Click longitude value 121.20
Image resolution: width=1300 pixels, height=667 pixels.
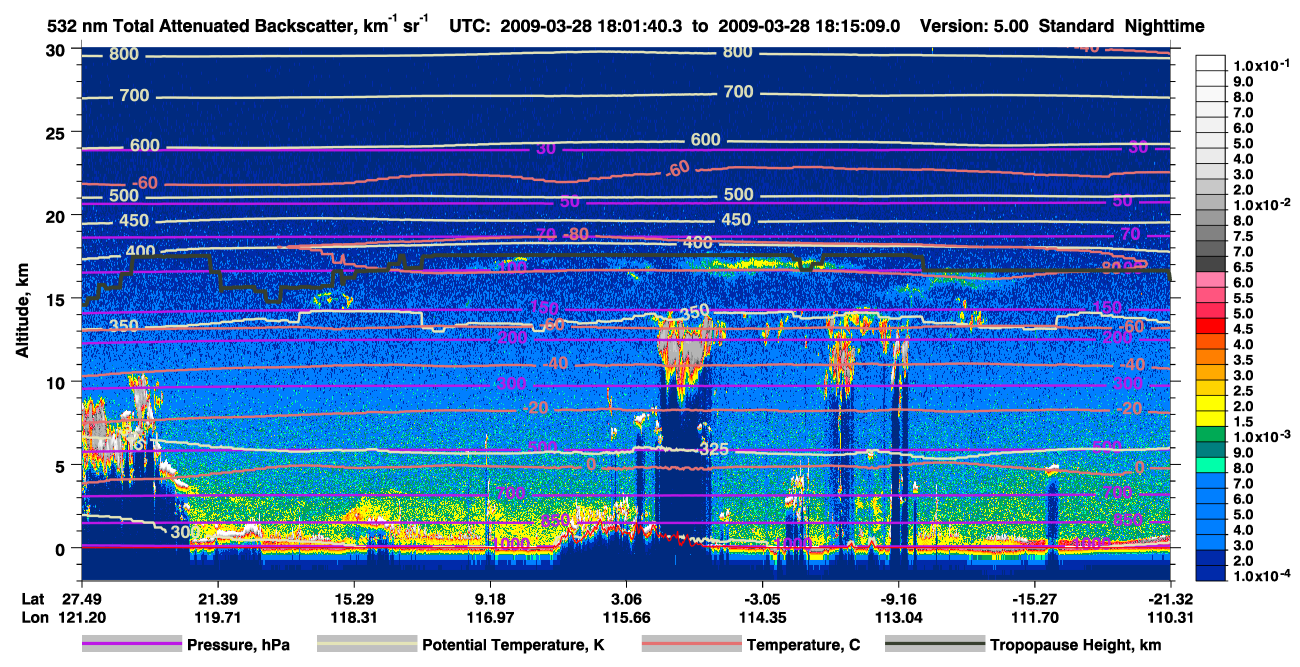[x=80, y=617]
